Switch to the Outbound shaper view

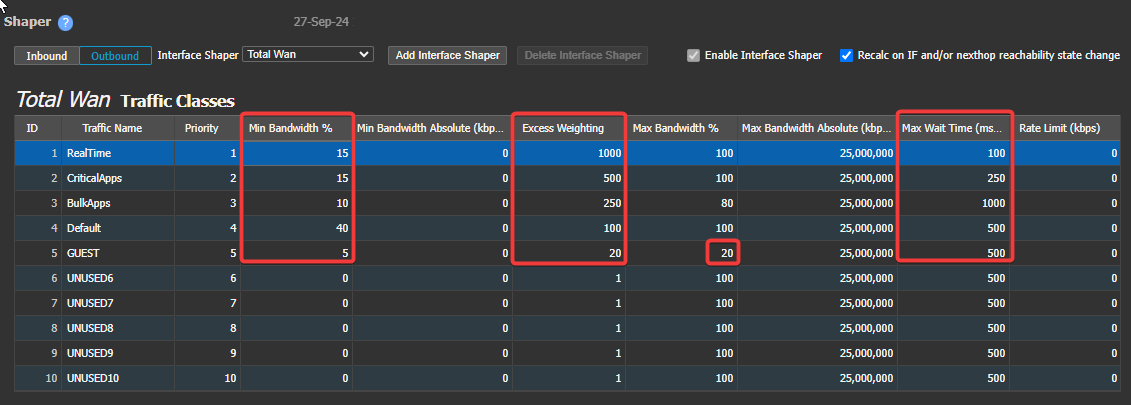115,56
